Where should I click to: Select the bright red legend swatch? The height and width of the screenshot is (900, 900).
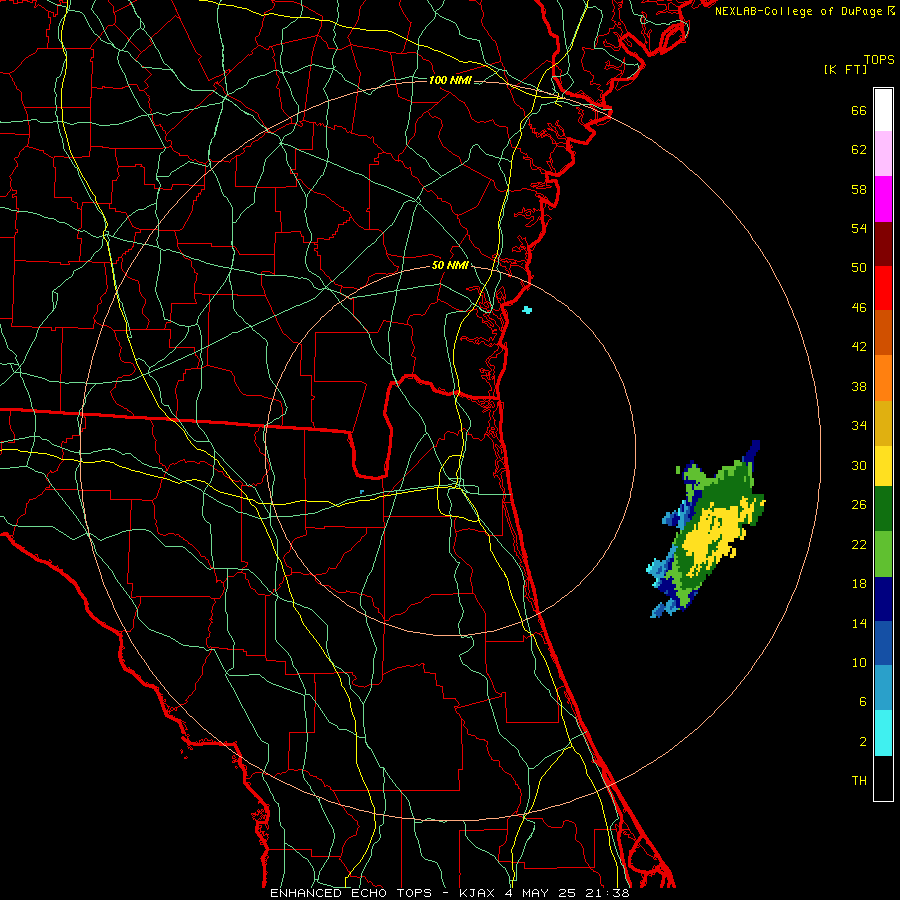click(883, 288)
